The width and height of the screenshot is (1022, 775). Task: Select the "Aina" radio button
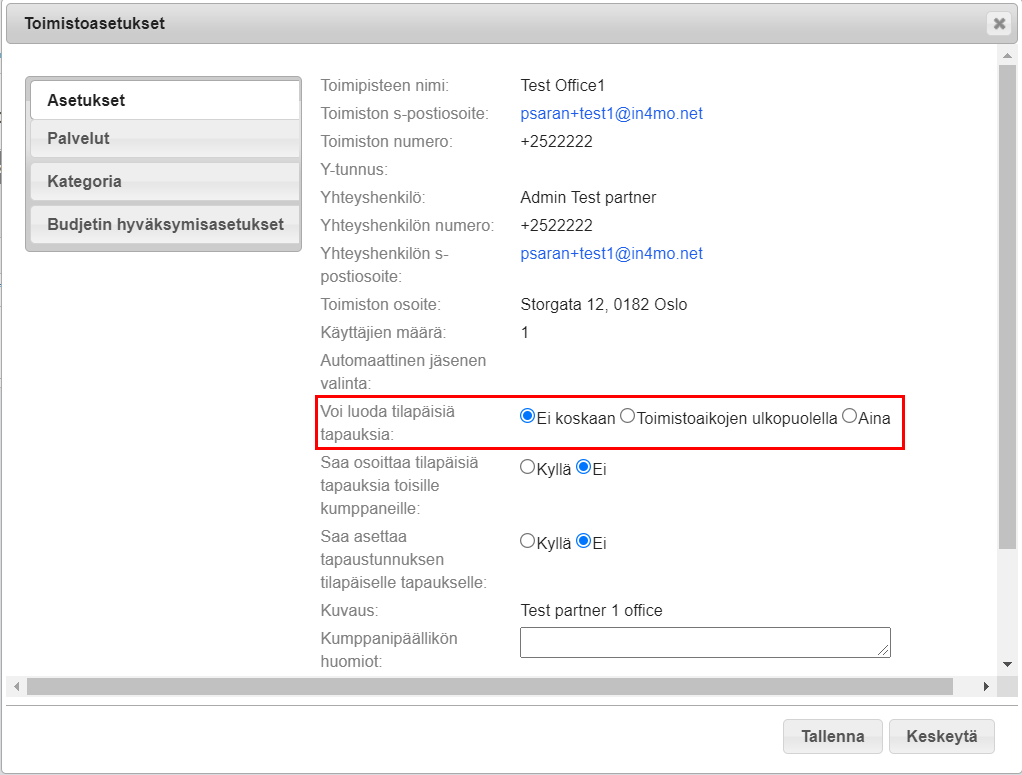[x=849, y=417]
